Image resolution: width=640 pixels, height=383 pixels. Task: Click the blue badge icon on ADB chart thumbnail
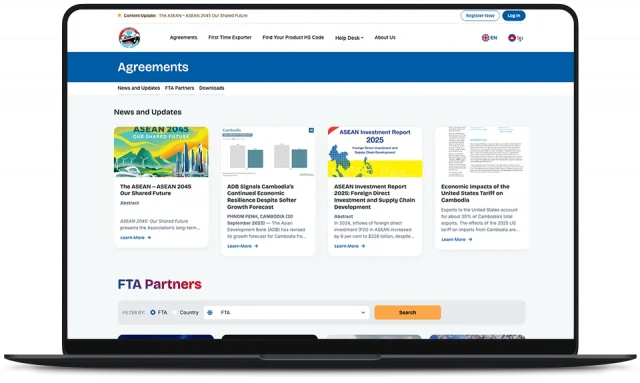tap(311, 130)
